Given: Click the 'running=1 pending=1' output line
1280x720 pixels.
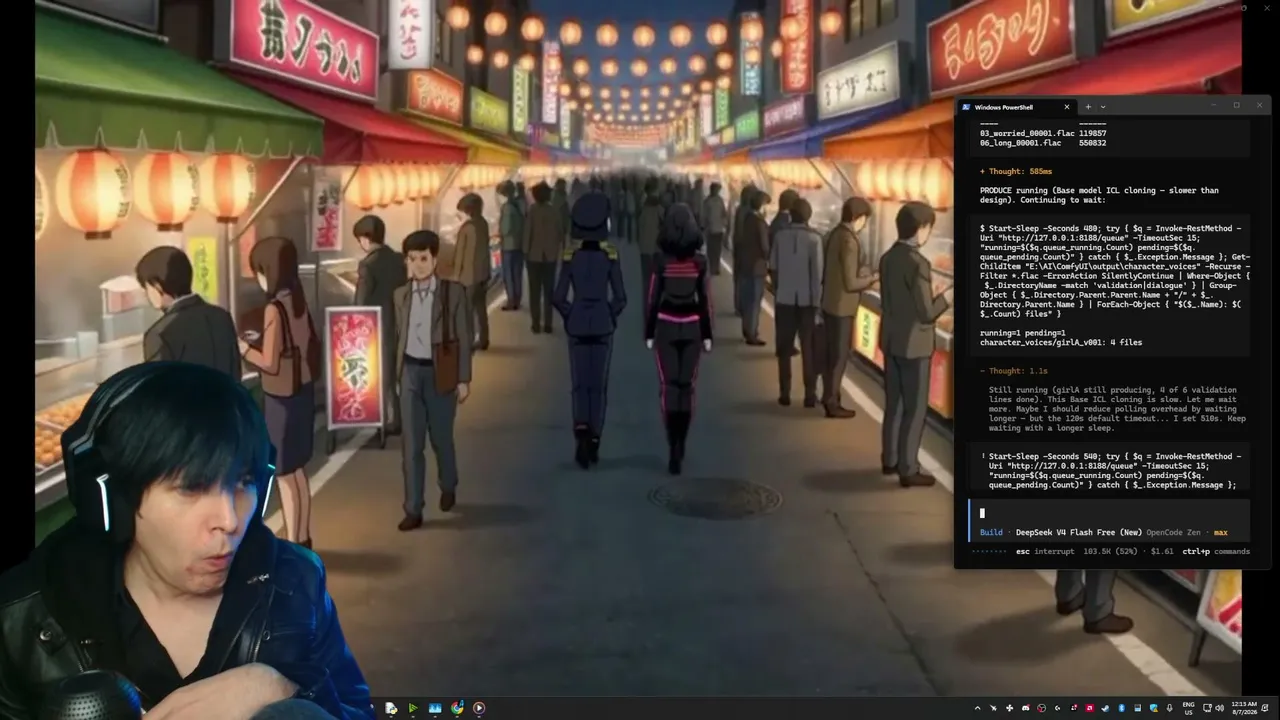Looking at the screenshot, I should [1023, 332].
